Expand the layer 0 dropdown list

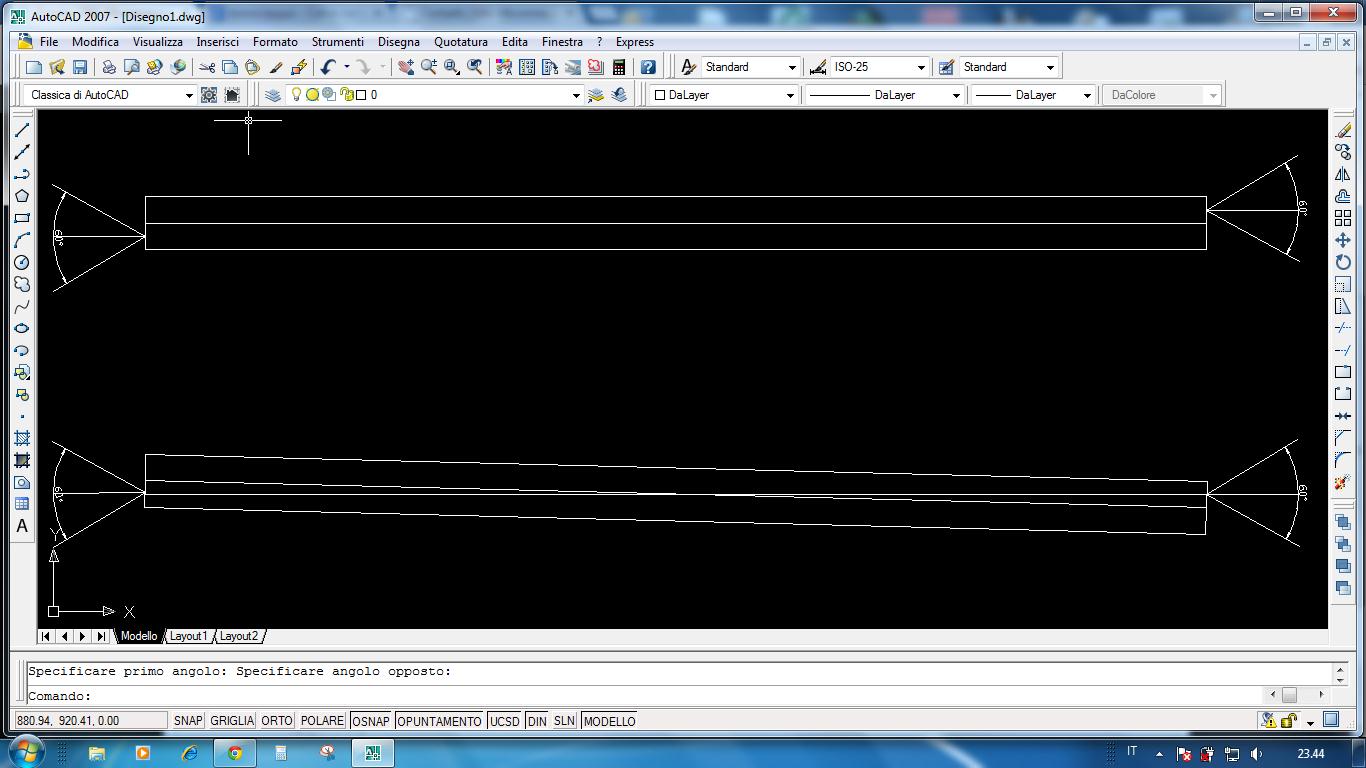(x=576, y=95)
